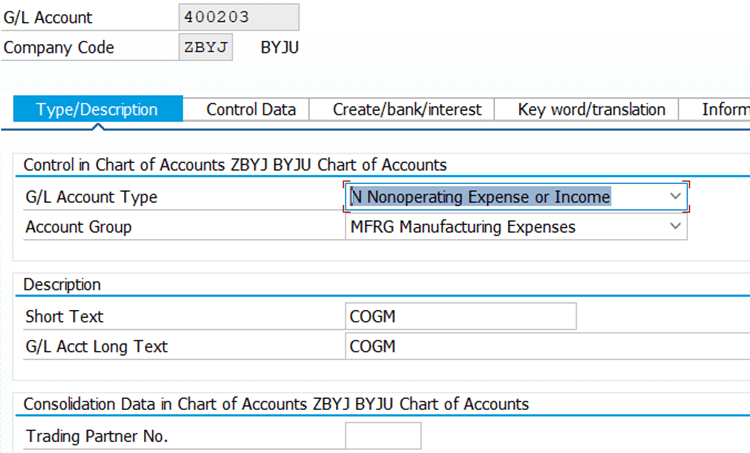Viewport: 750px width, 453px height.
Task: Open the Control Data tab
Action: (x=251, y=109)
